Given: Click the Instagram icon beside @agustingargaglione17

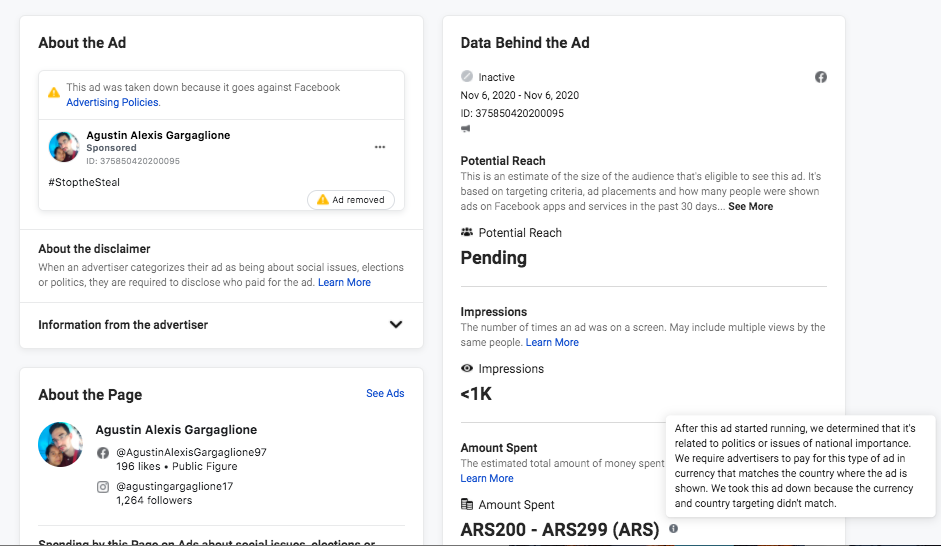Looking at the screenshot, I should click(102, 487).
